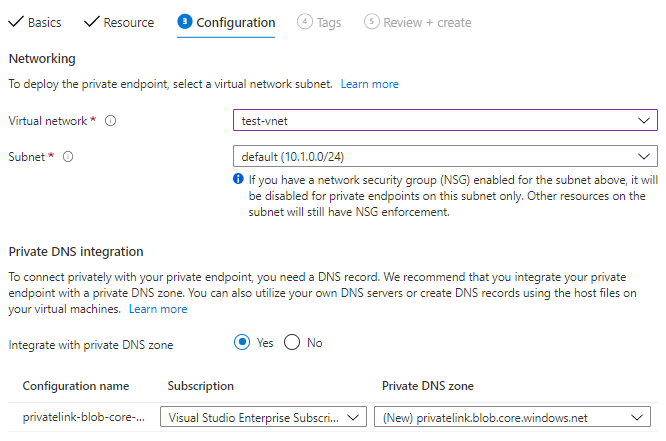Open Learn more link under Private DNS integration
Screen dimensions: 666x441
(x=158, y=310)
